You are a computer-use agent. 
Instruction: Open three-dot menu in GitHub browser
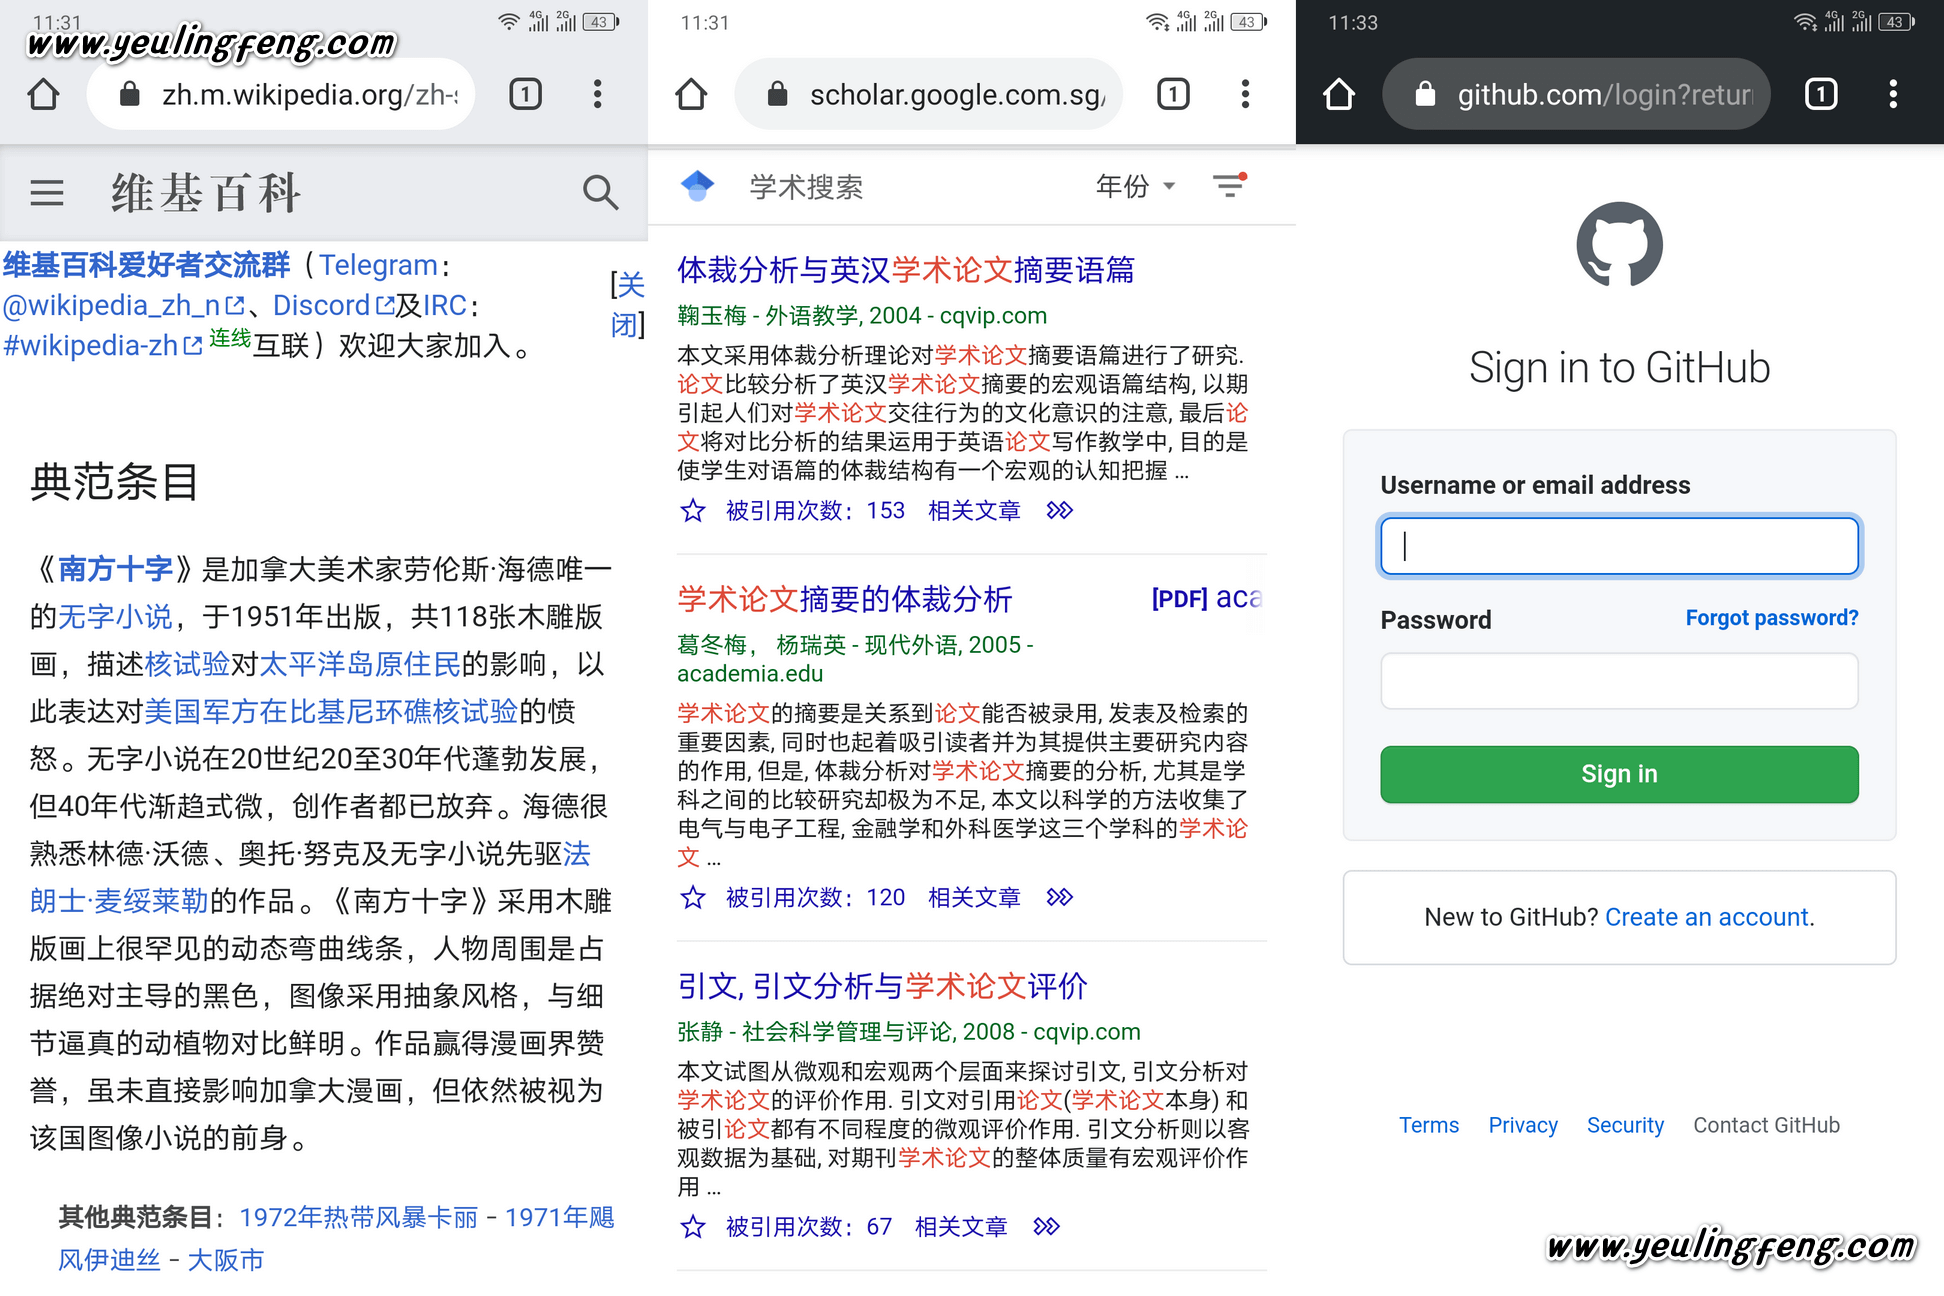pyautogui.click(x=1892, y=94)
